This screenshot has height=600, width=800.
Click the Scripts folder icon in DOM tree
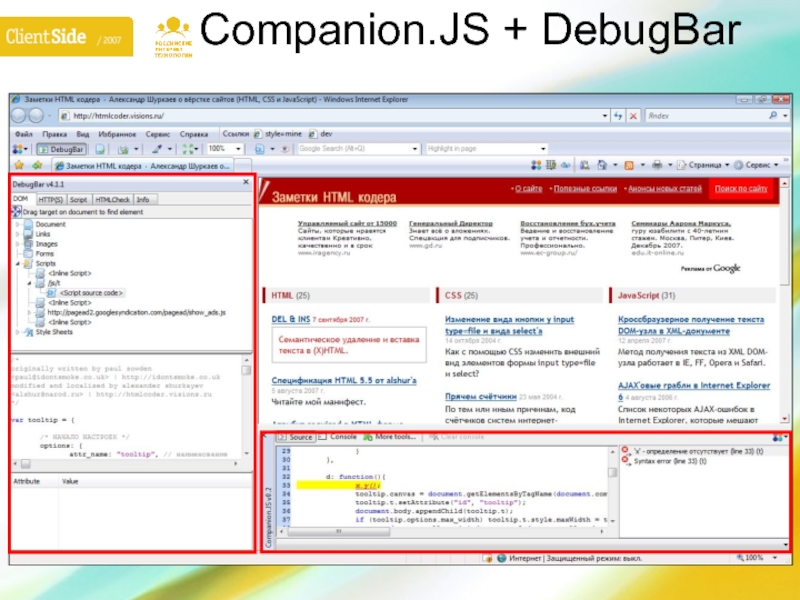(28, 263)
